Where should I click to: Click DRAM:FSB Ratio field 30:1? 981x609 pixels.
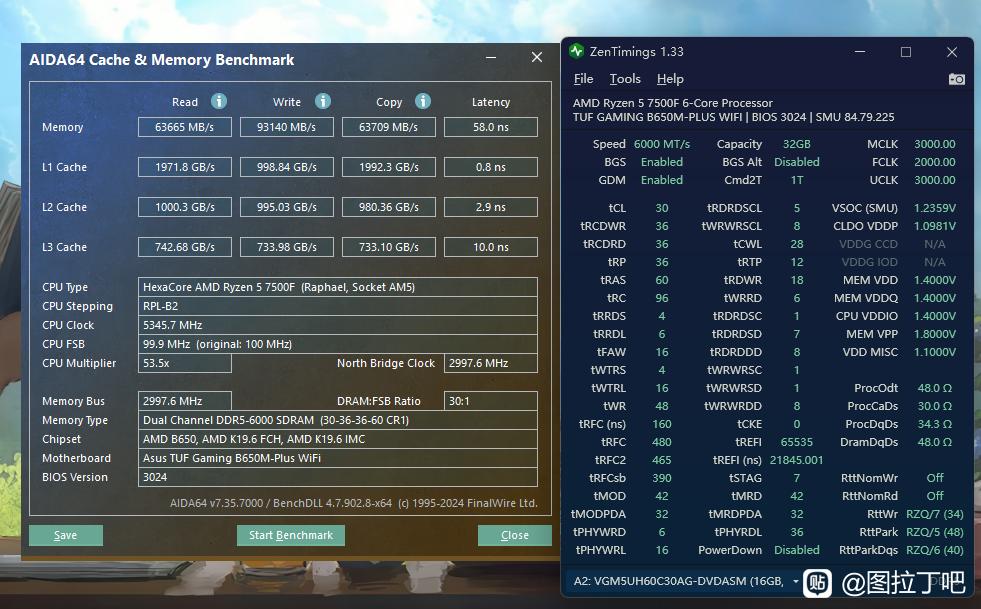[490, 401]
